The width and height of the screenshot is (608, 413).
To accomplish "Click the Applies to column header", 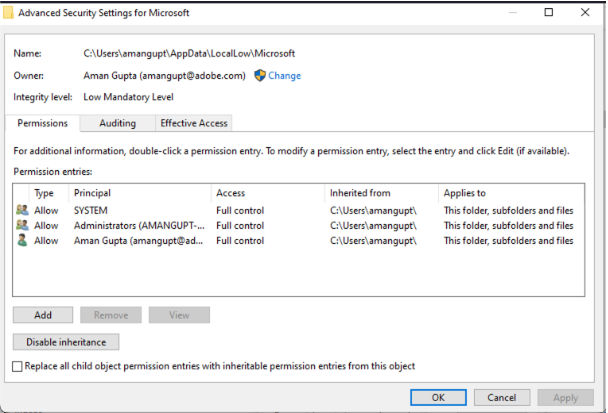I will point(465,192).
